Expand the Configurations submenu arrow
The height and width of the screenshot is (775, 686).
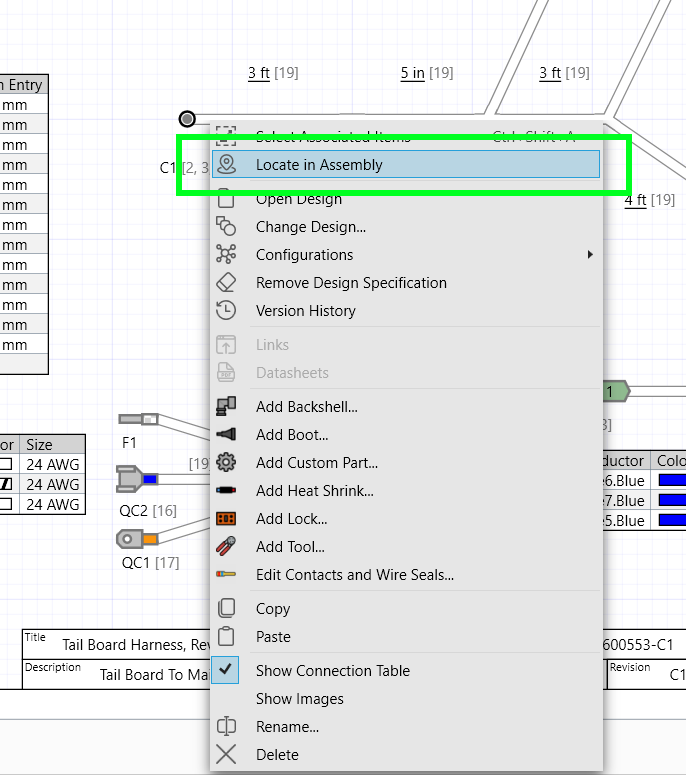(x=590, y=255)
